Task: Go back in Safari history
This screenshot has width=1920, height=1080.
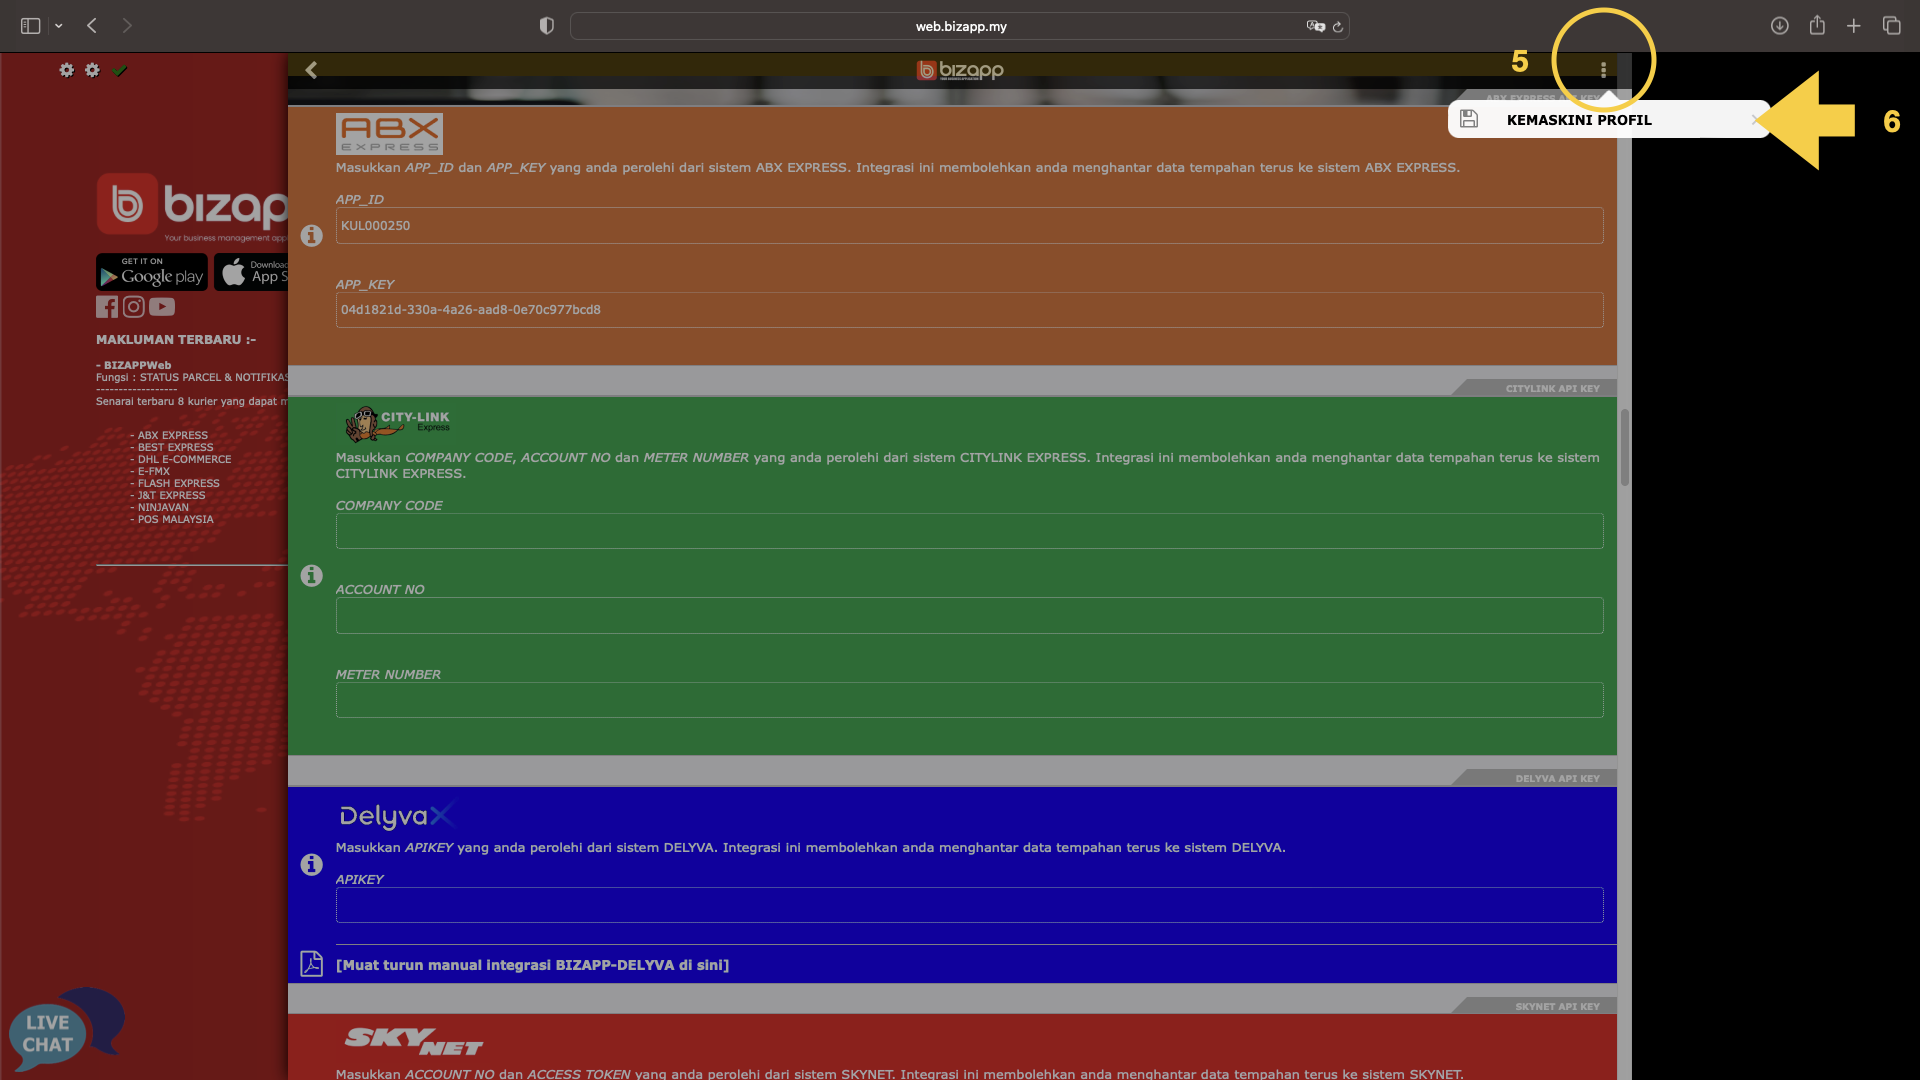Action: [x=92, y=26]
